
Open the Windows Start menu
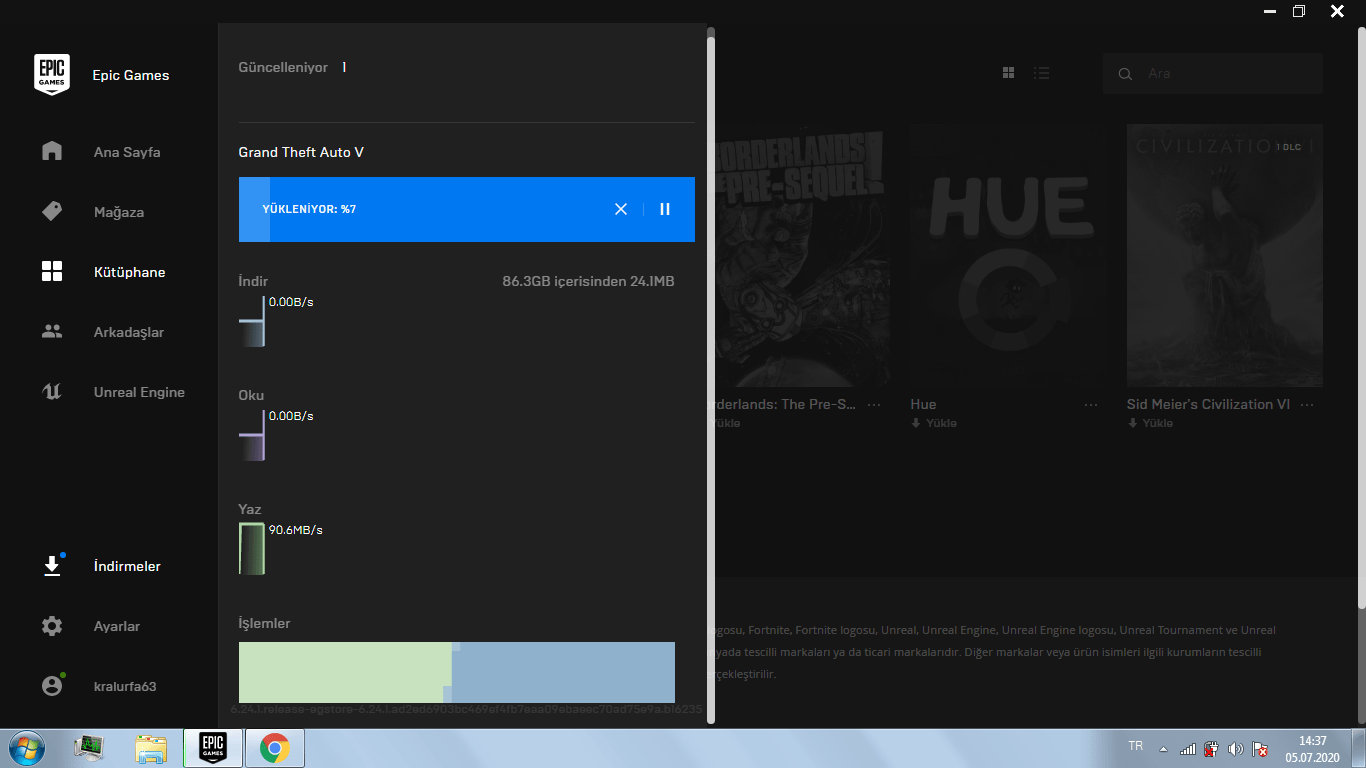tap(27, 748)
